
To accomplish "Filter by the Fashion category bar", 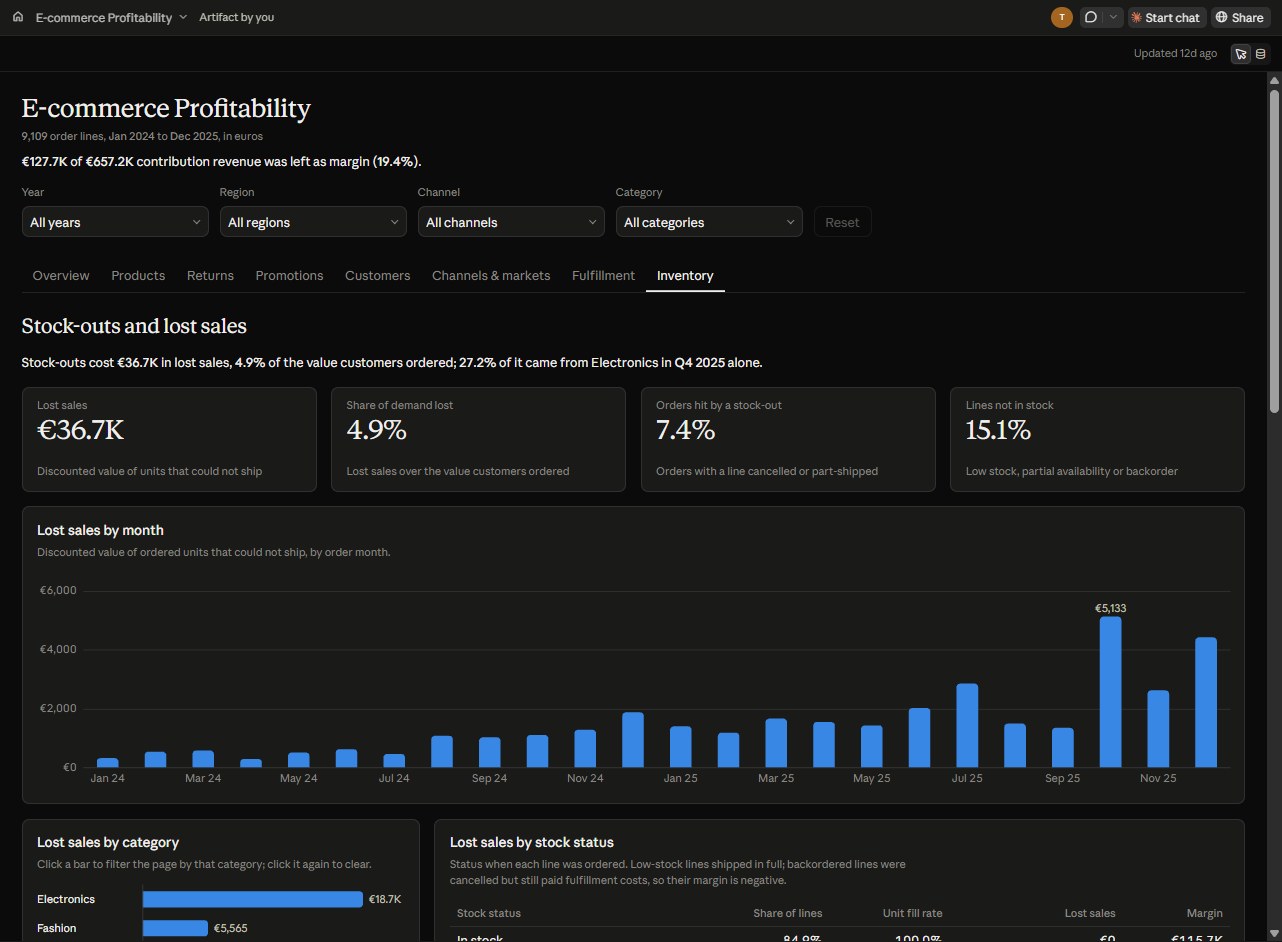I will (175, 928).
